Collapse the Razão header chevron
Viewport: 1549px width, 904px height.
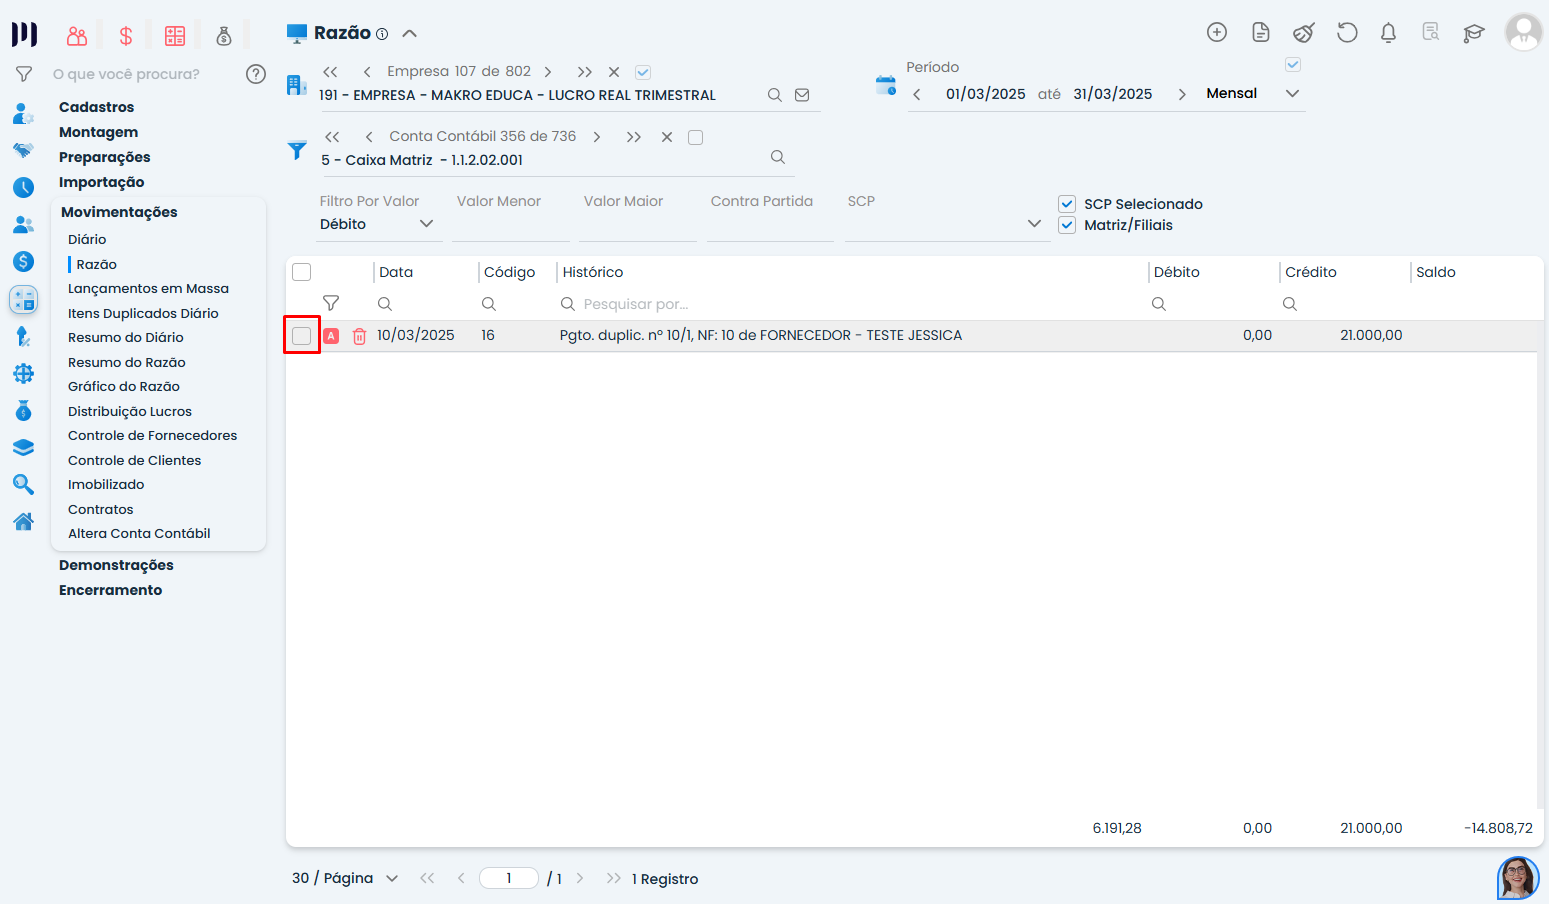[x=409, y=33]
